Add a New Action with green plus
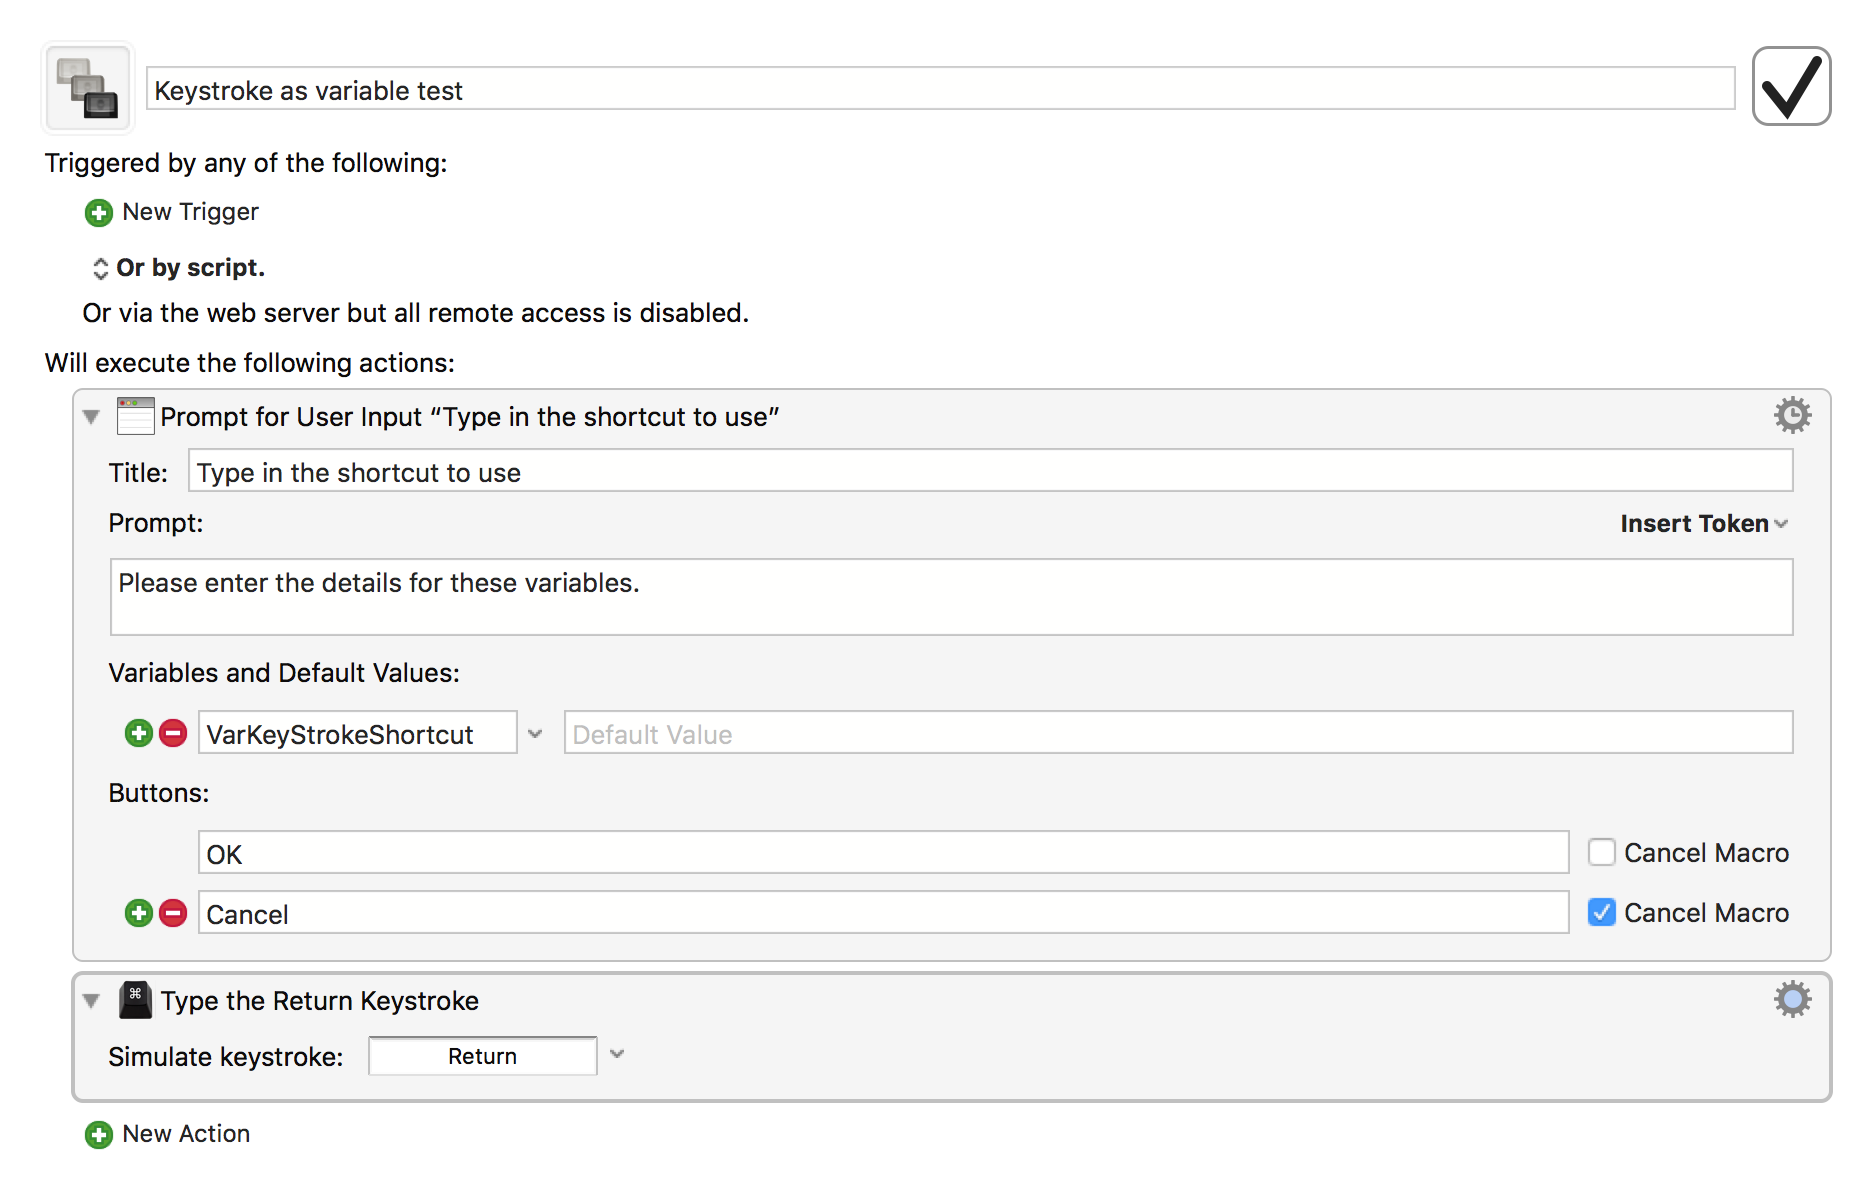Image resolution: width=1874 pixels, height=1190 pixels. pyautogui.click(x=99, y=1135)
